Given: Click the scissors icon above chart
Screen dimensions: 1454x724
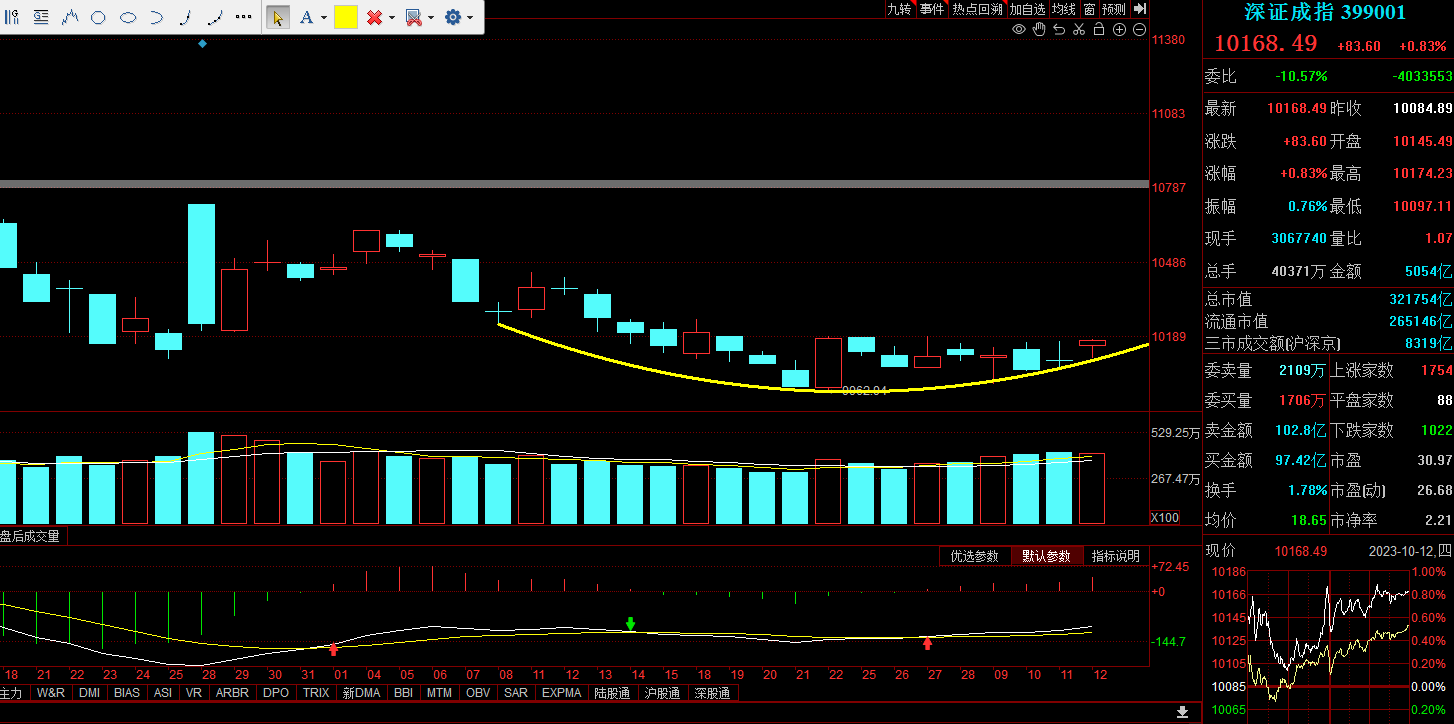Looking at the screenshot, I should 1079,29.
